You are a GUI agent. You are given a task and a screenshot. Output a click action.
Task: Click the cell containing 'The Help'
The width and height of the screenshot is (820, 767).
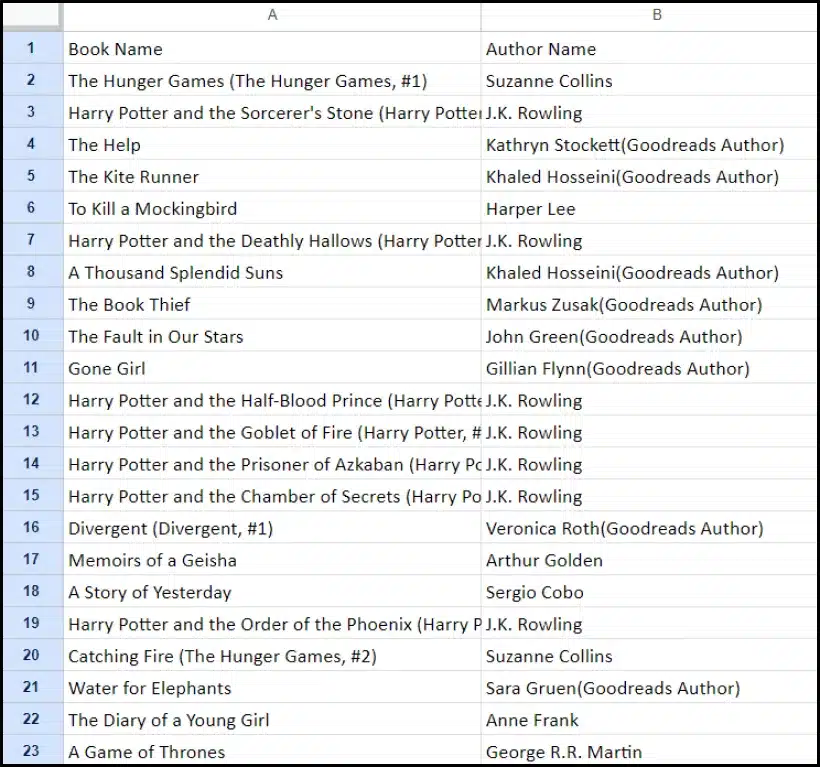105,145
